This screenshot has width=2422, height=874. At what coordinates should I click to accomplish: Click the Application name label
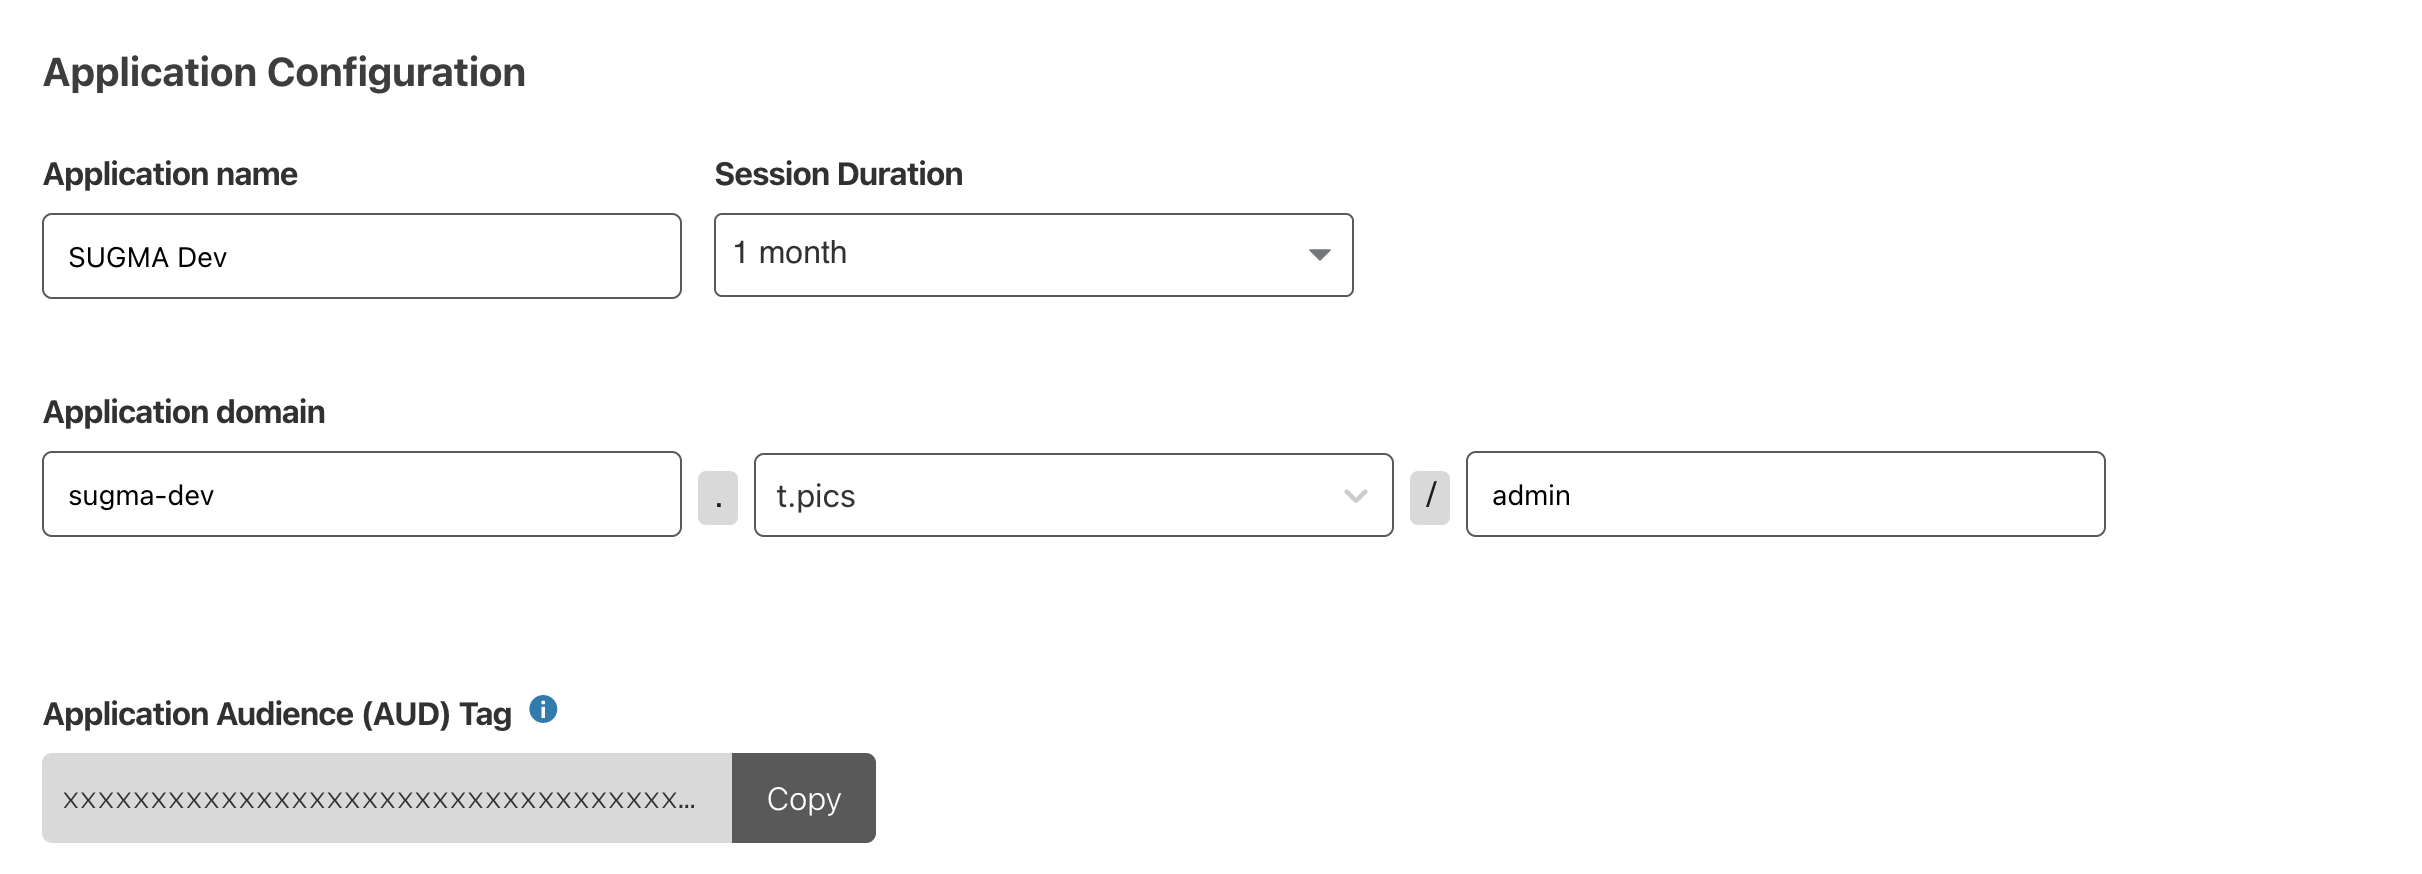[170, 175]
